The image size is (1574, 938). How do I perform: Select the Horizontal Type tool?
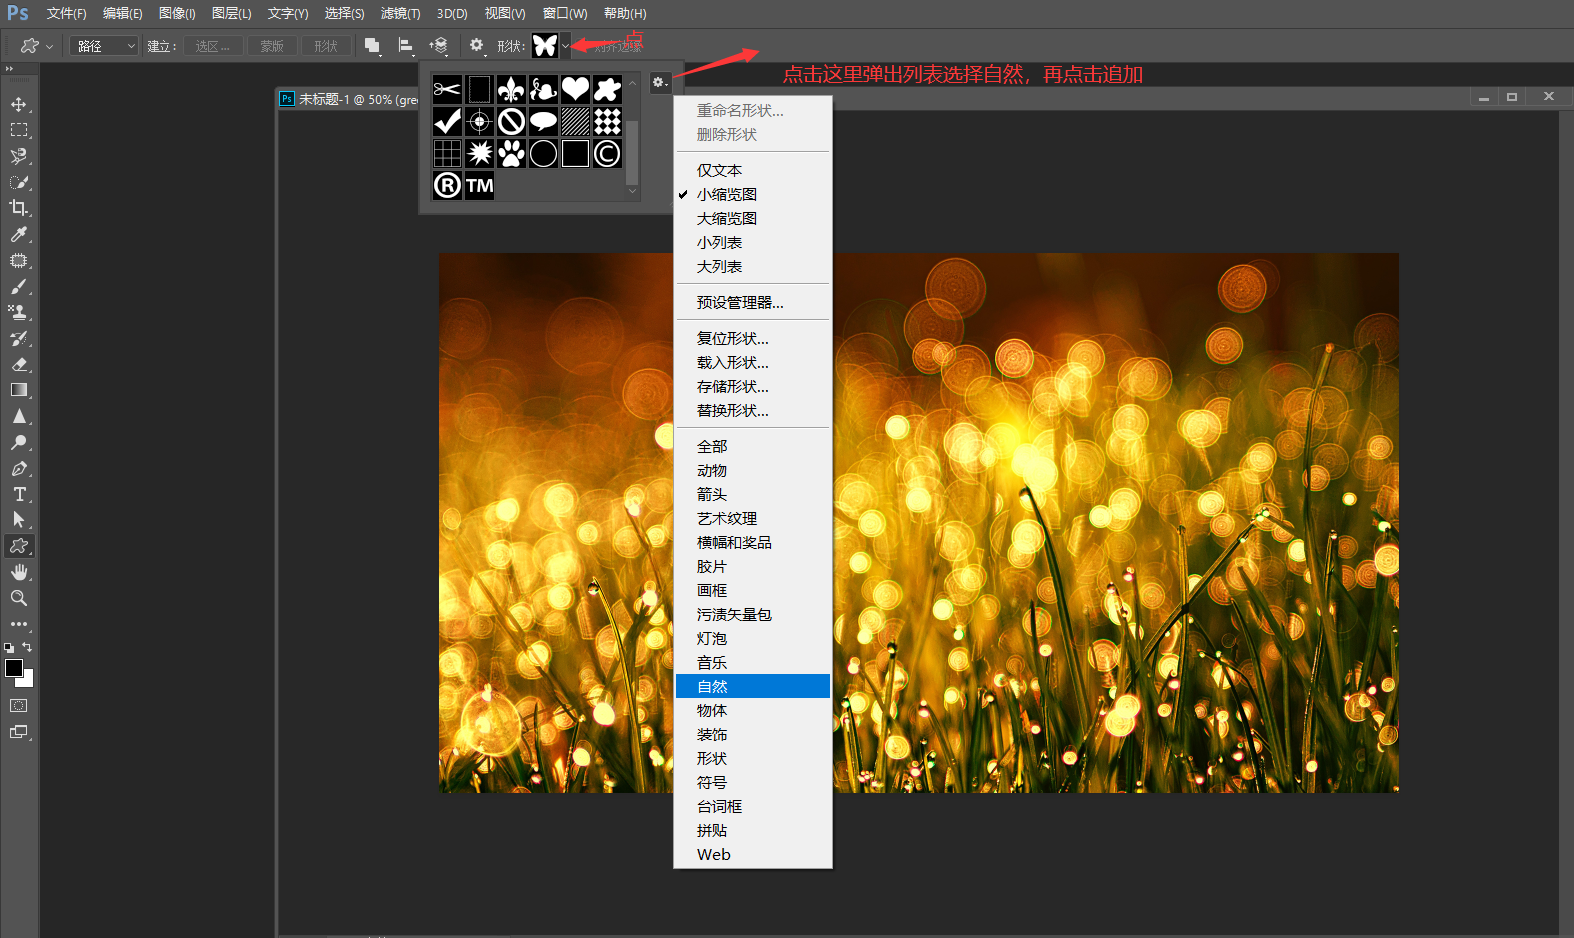click(18, 494)
